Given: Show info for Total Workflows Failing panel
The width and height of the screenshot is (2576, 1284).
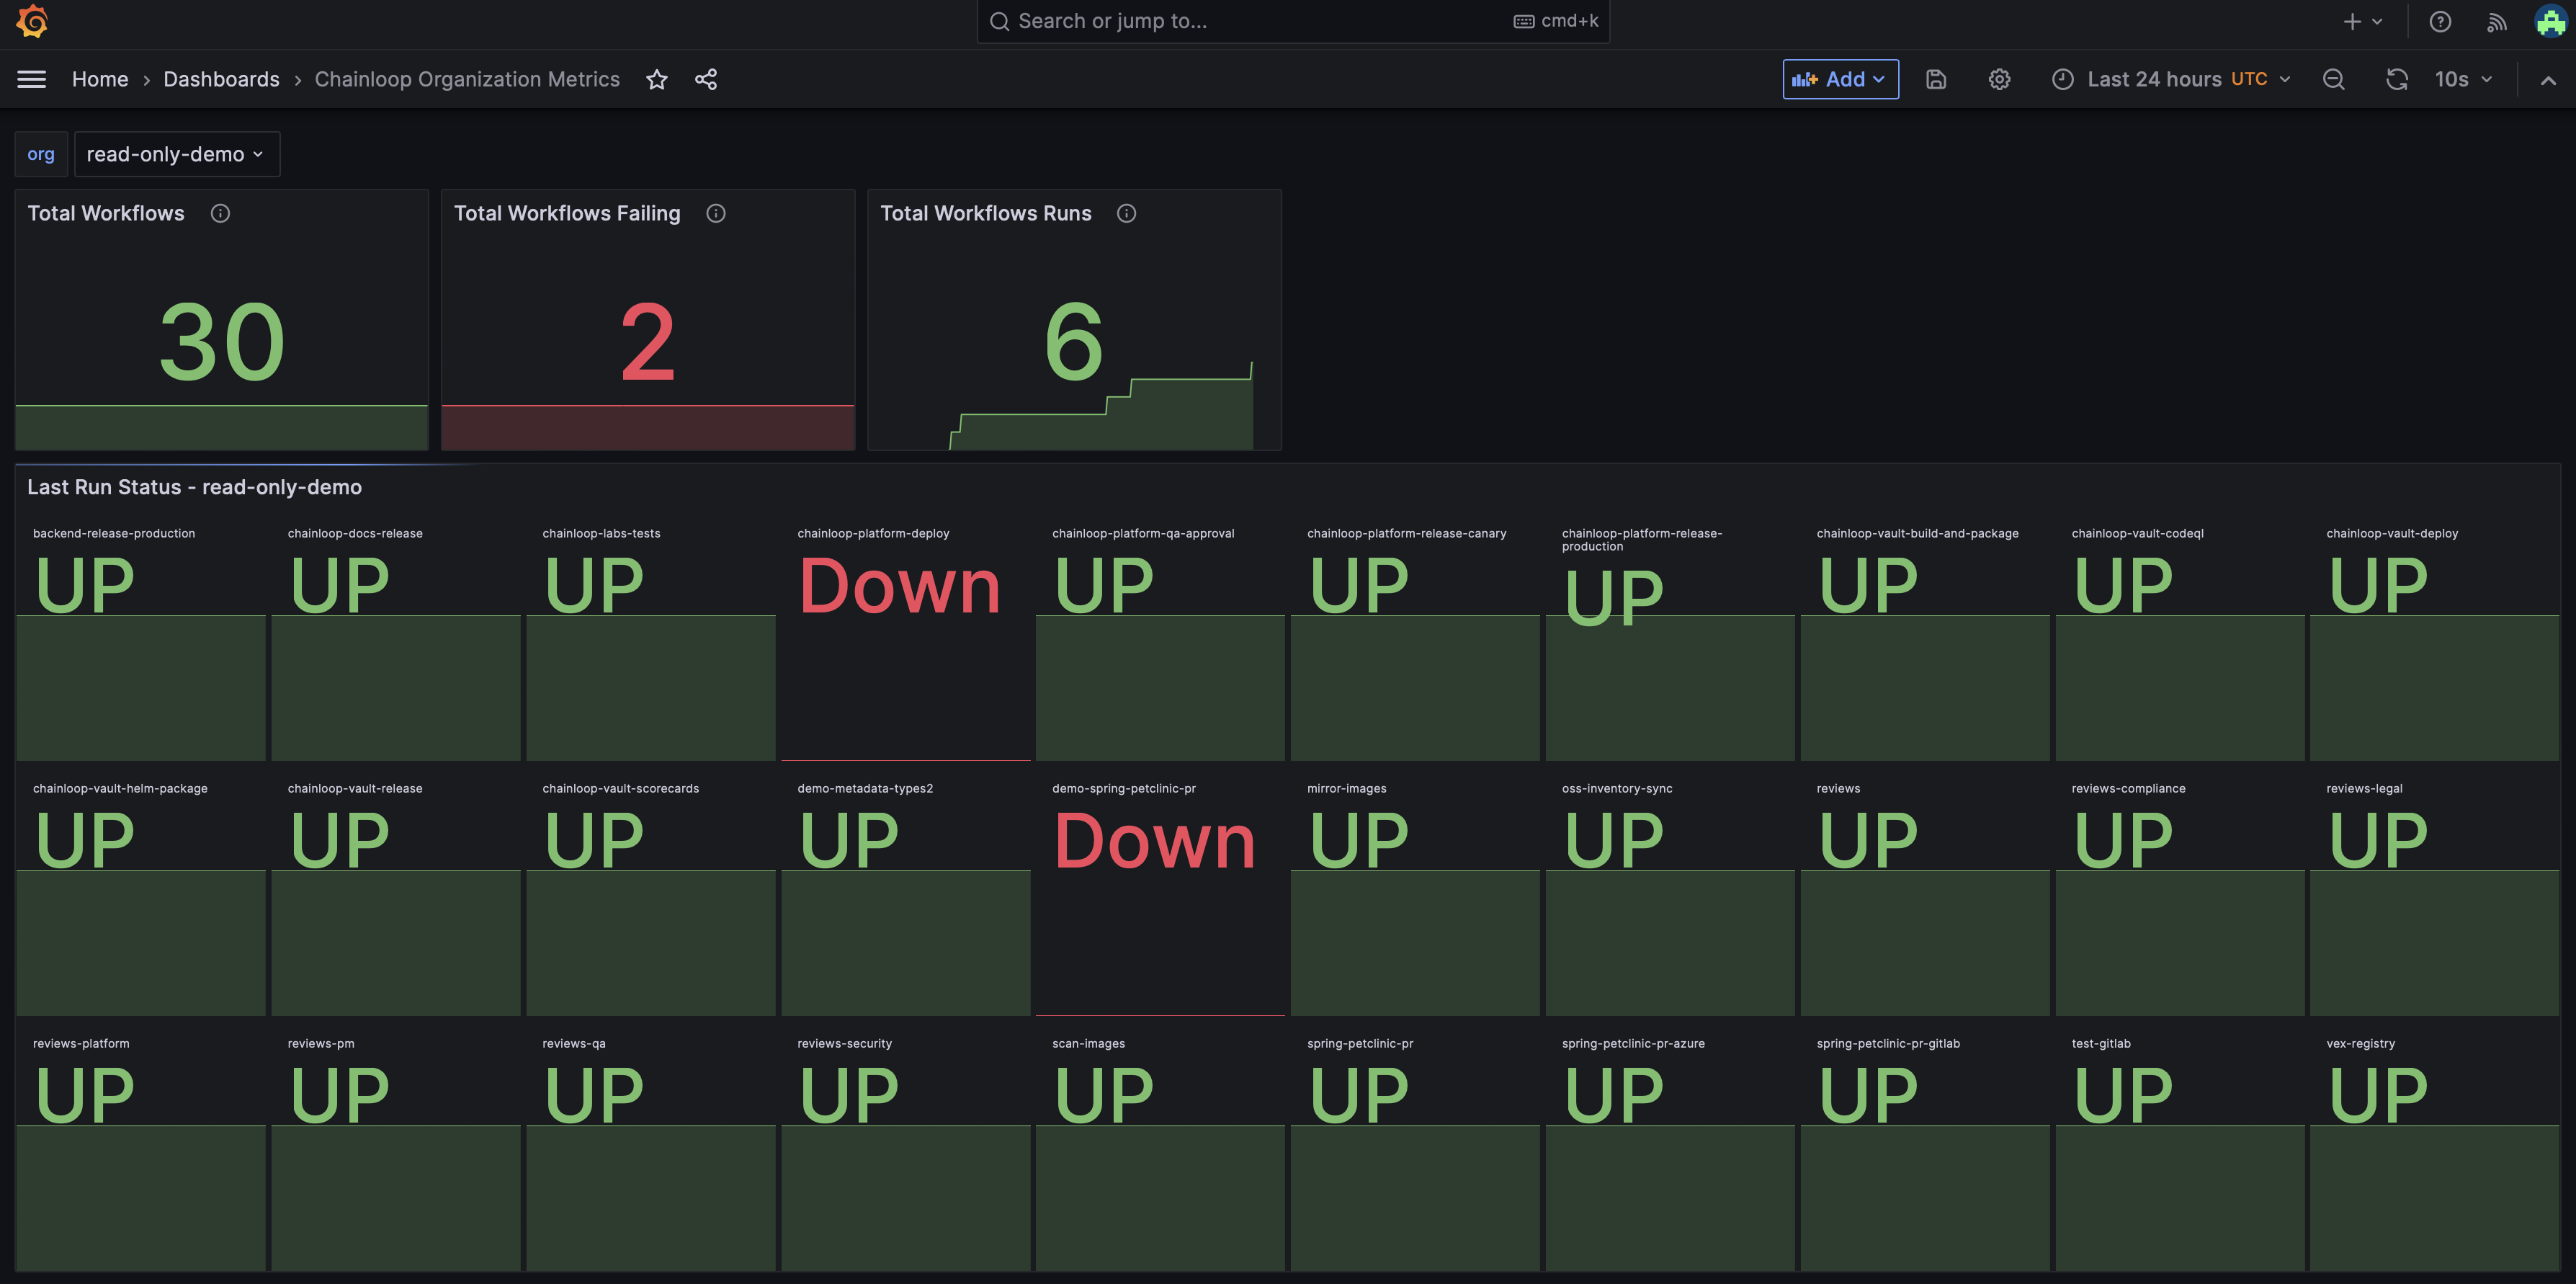Looking at the screenshot, I should (716, 213).
